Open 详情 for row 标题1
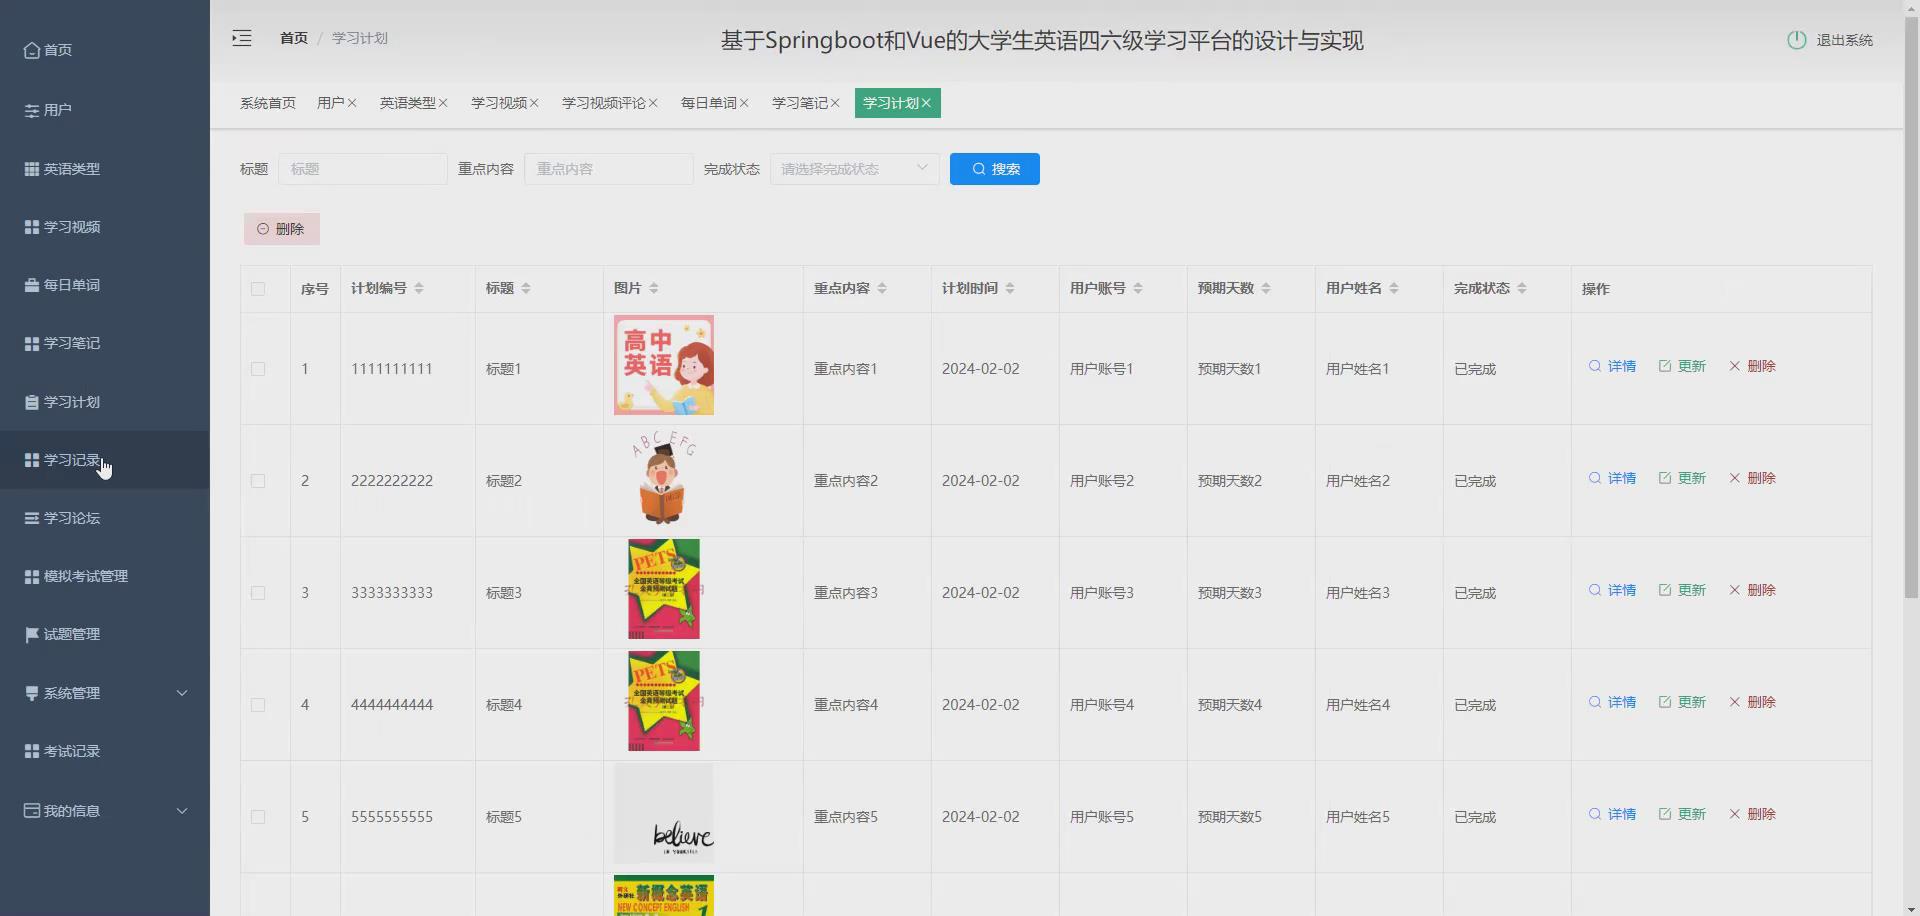 click(1612, 366)
